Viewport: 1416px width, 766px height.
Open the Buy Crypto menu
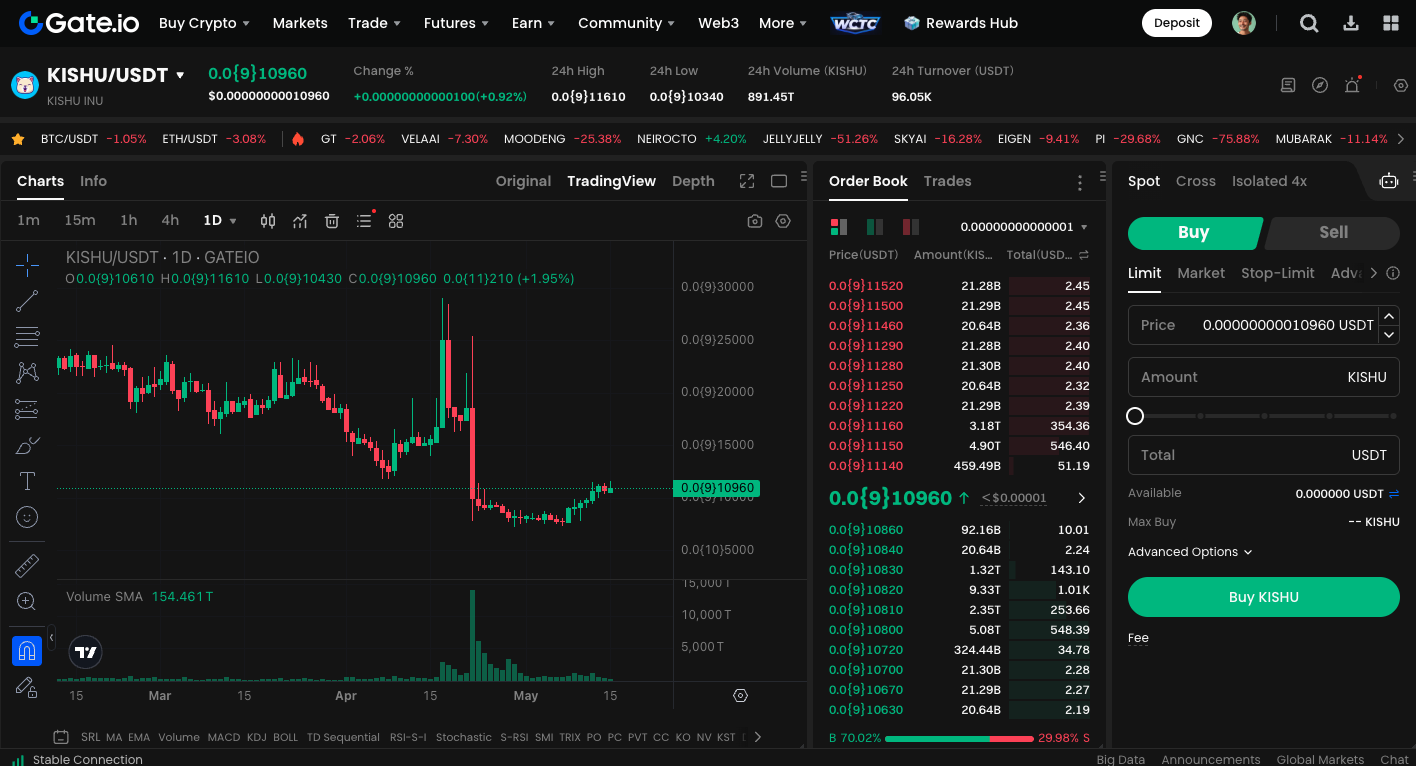(x=205, y=23)
